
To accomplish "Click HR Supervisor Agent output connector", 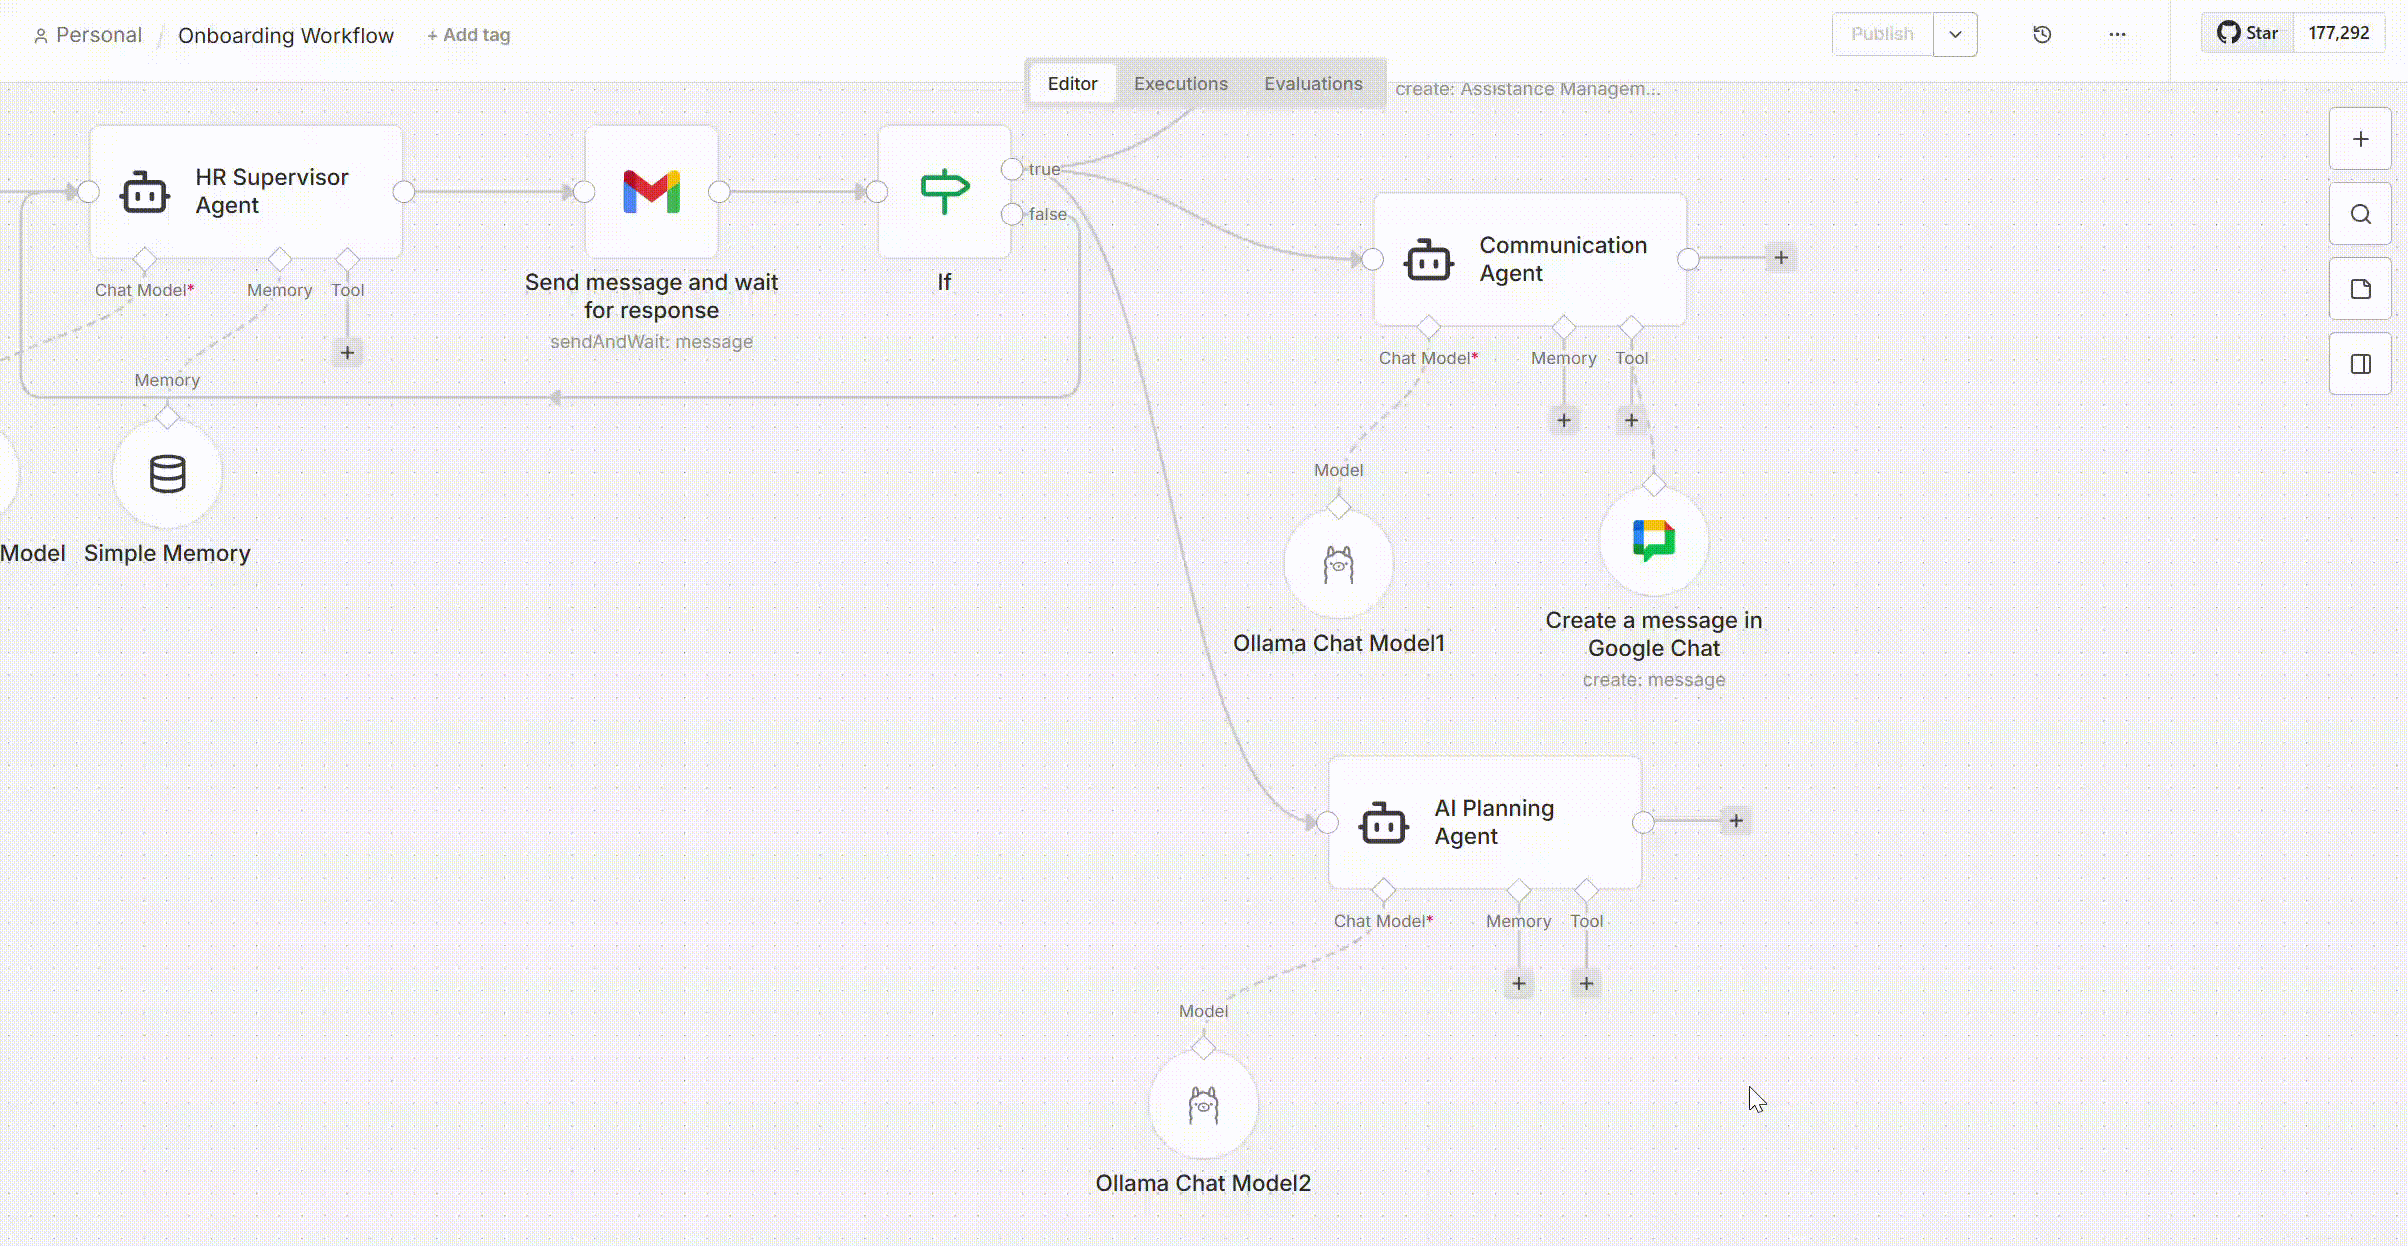I will [x=404, y=192].
